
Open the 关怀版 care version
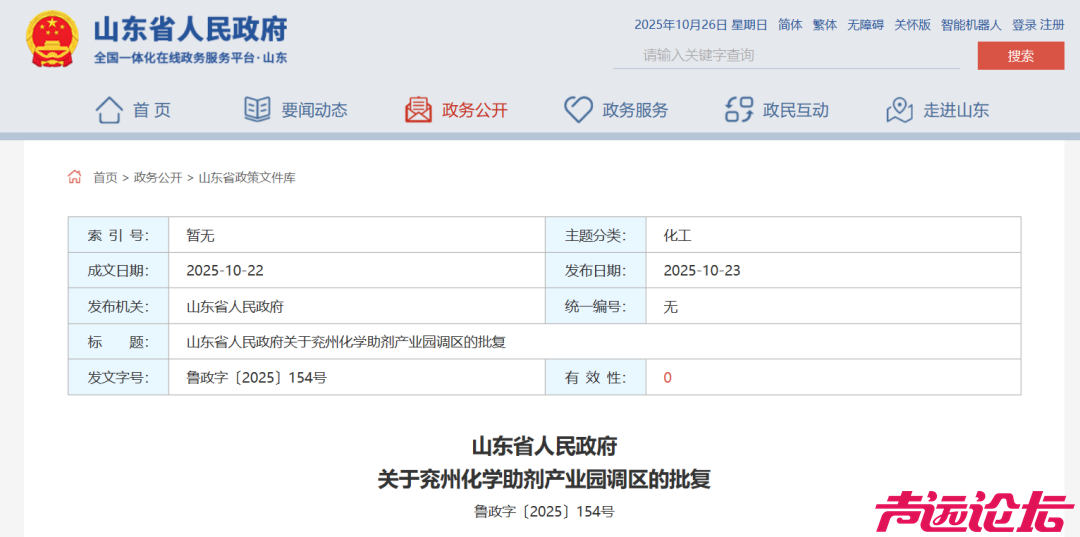[x=913, y=25]
